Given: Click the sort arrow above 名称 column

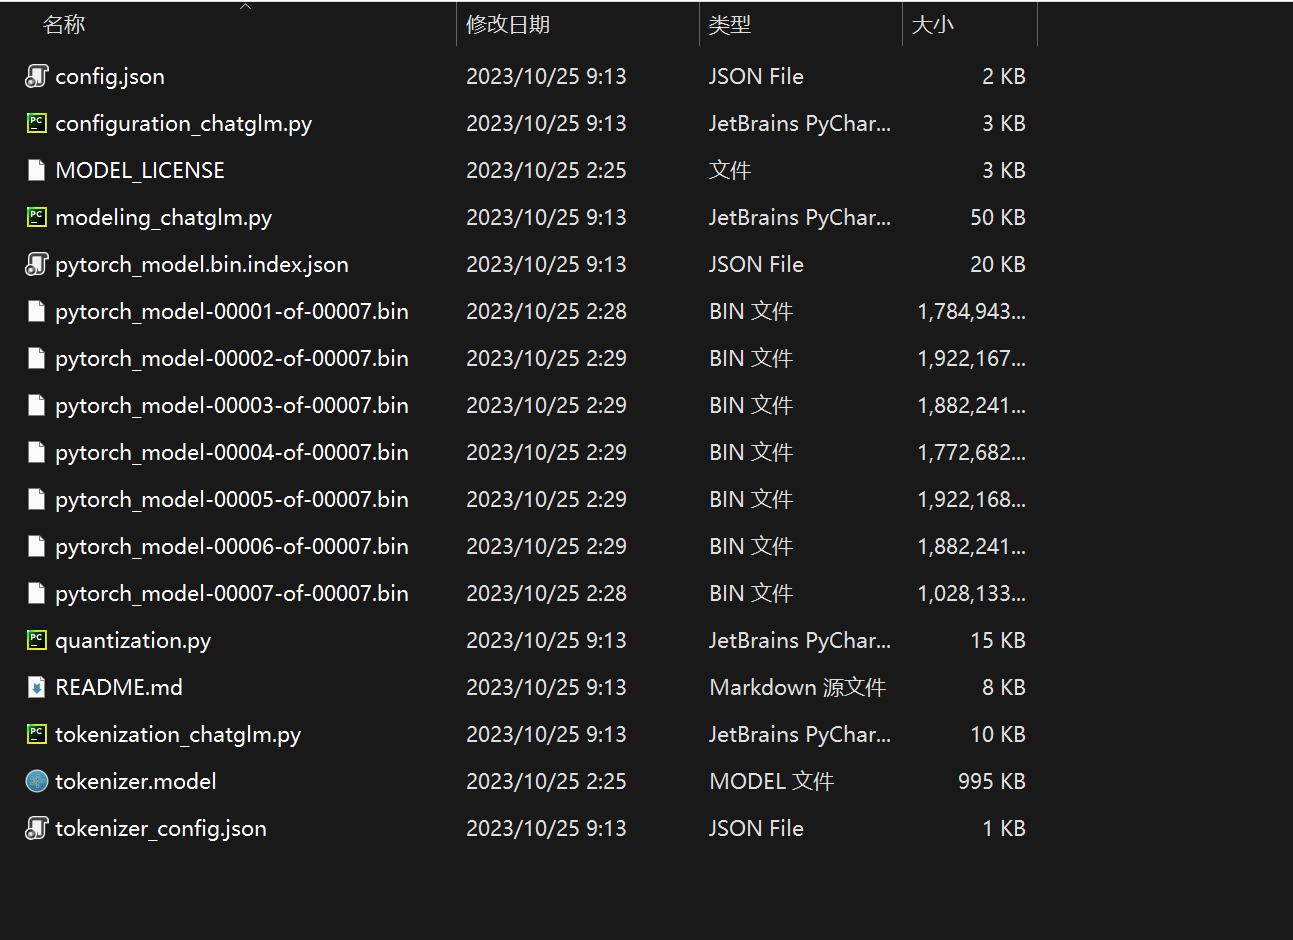Looking at the screenshot, I should pyautogui.click(x=246, y=6).
